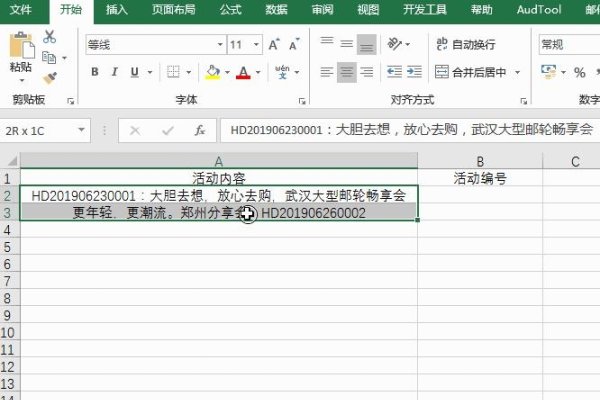Switch to the 公式 tab

(x=230, y=9)
